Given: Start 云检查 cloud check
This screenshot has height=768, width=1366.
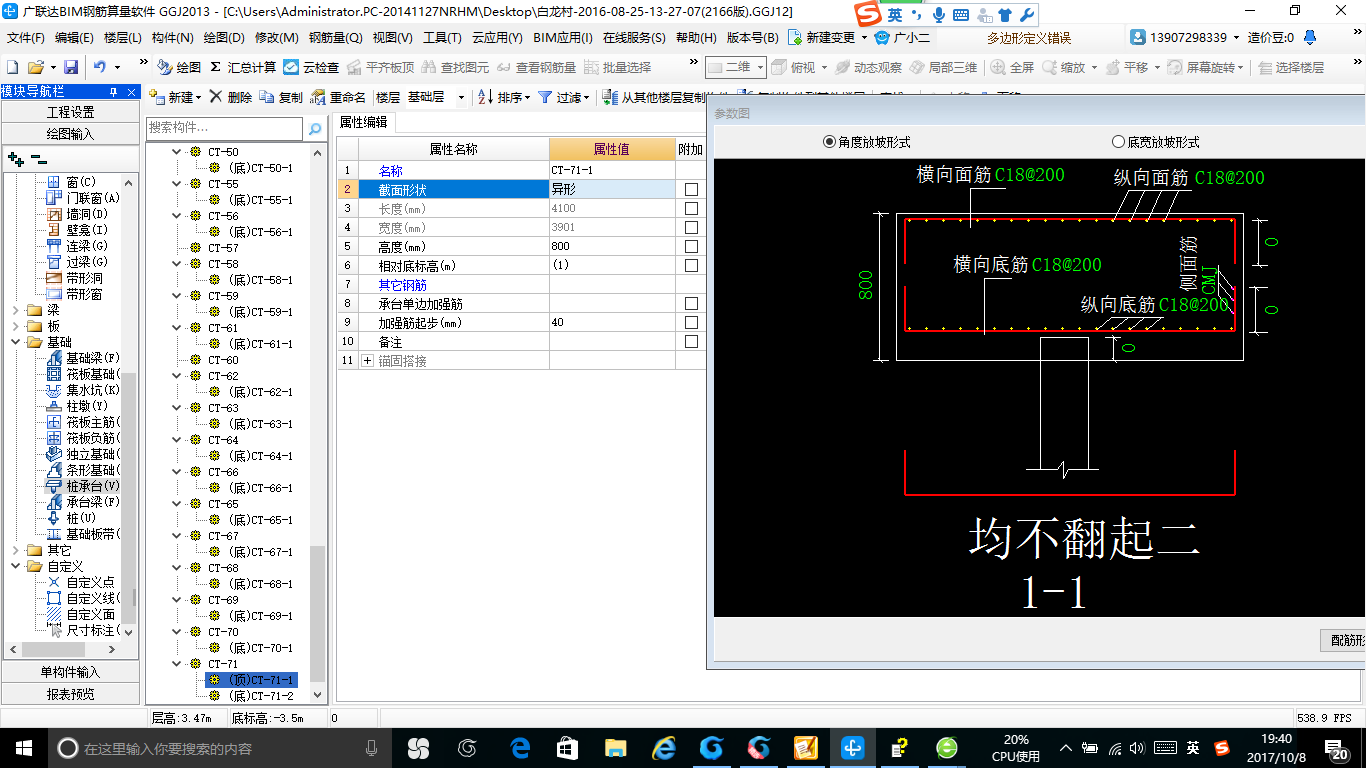Looking at the screenshot, I should pyautogui.click(x=311, y=67).
